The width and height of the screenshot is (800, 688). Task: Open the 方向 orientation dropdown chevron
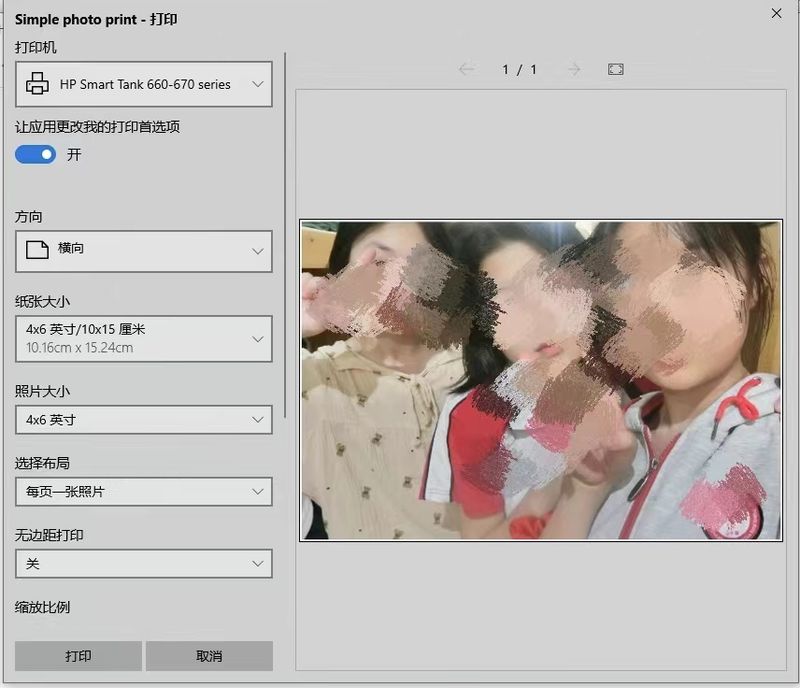(258, 251)
